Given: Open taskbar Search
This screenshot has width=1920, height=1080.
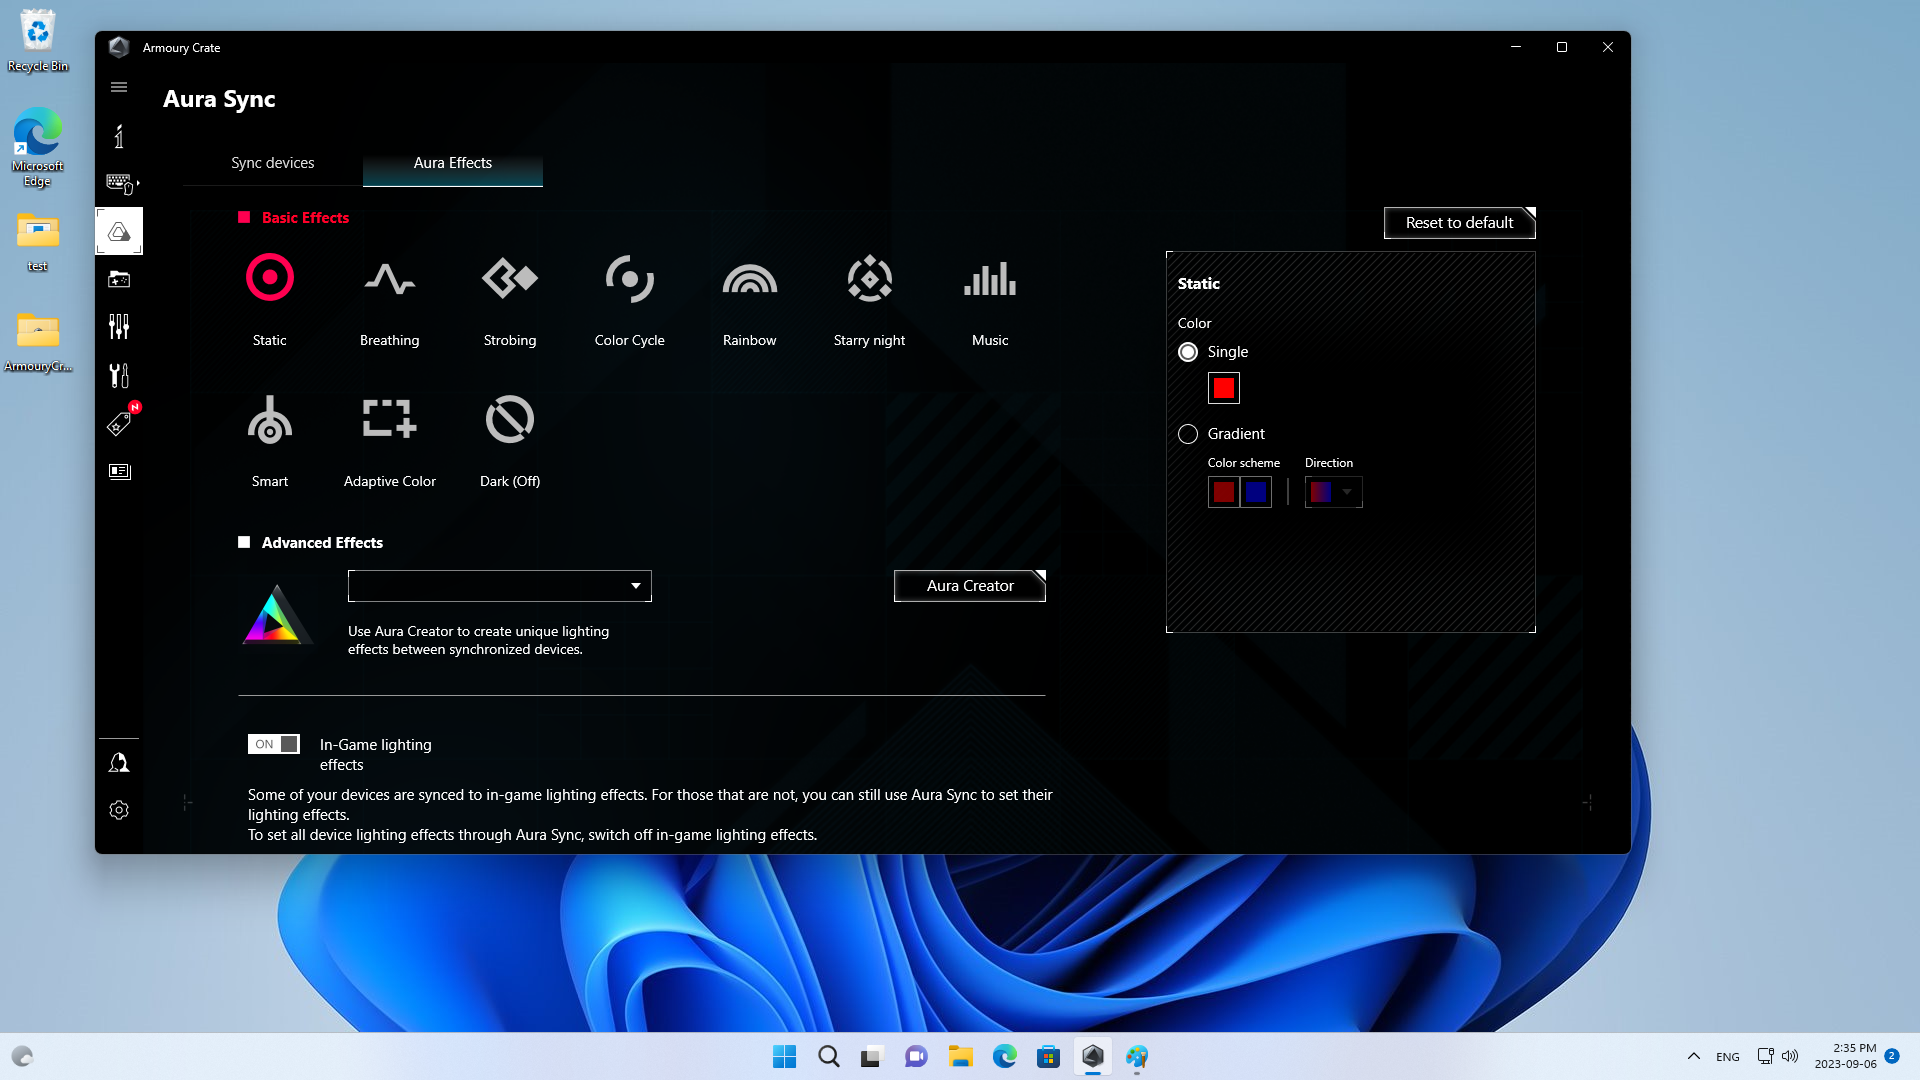Looking at the screenshot, I should click(829, 1056).
